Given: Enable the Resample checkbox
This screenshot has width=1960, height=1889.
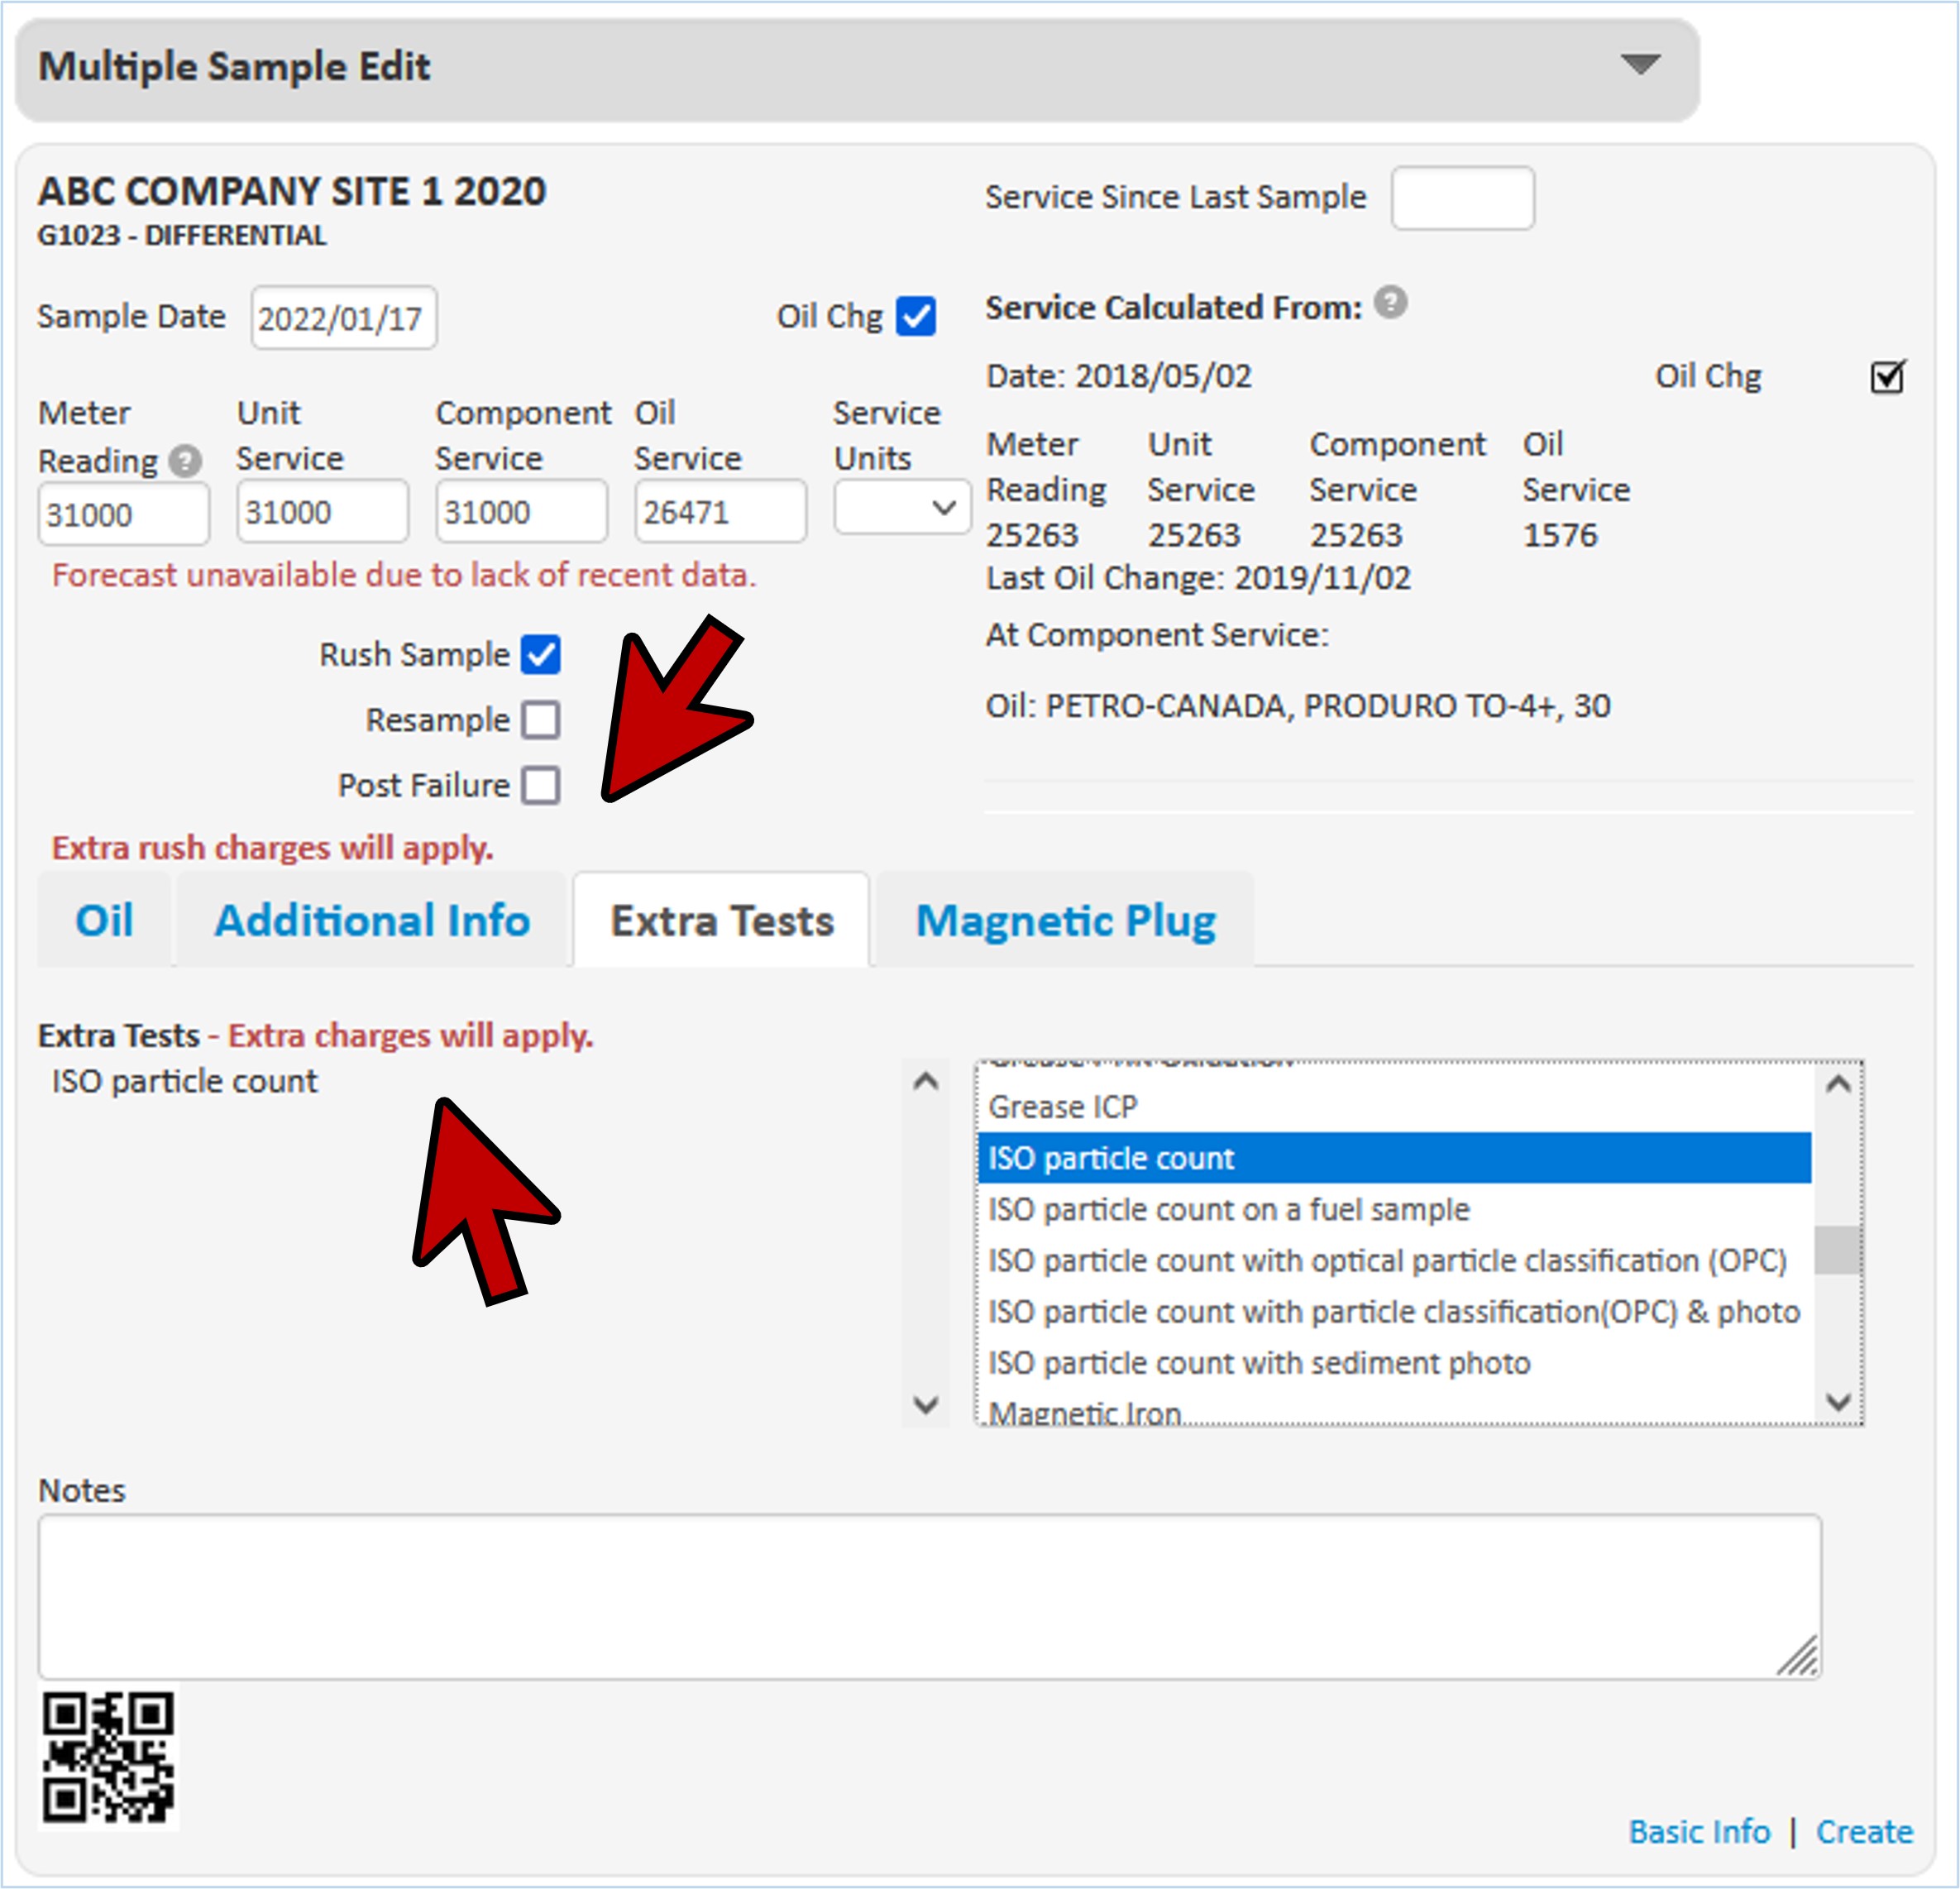Looking at the screenshot, I should (541, 720).
